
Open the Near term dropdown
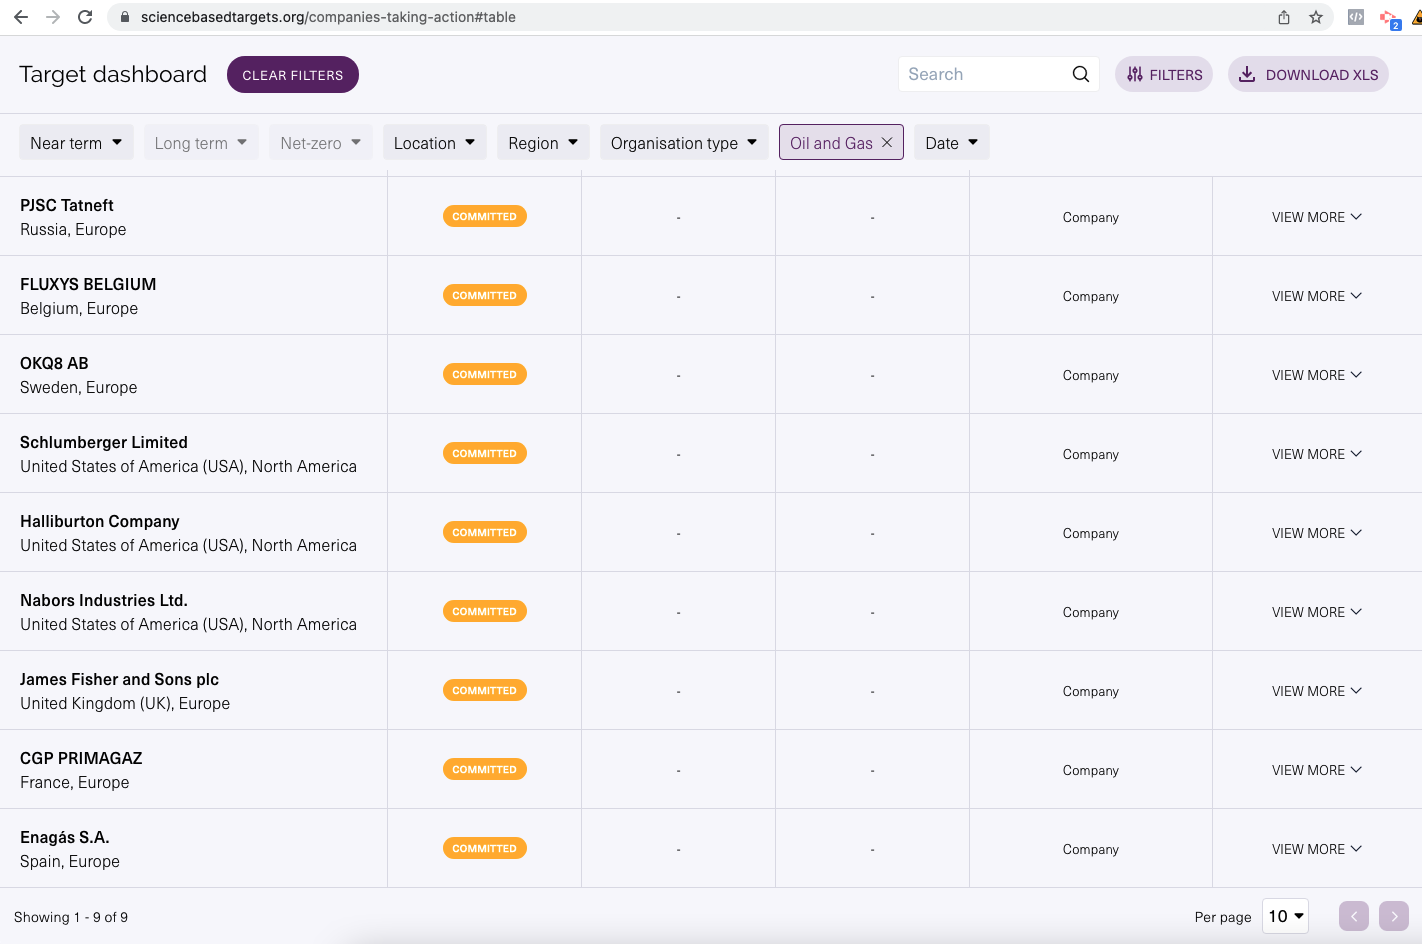tap(76, 143)
